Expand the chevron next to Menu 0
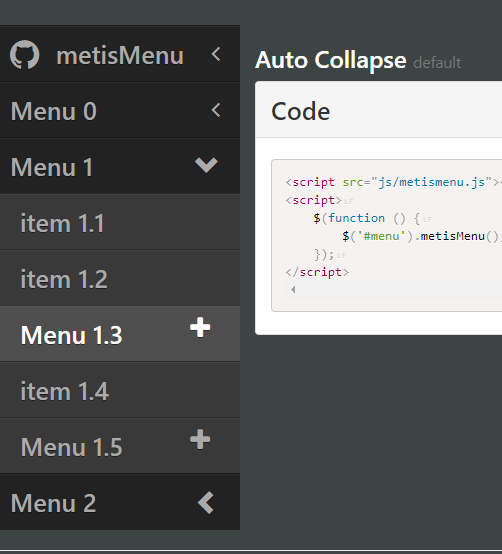Image resolution: width=502 pixels, height=554 pixels. tap(216, 110)
